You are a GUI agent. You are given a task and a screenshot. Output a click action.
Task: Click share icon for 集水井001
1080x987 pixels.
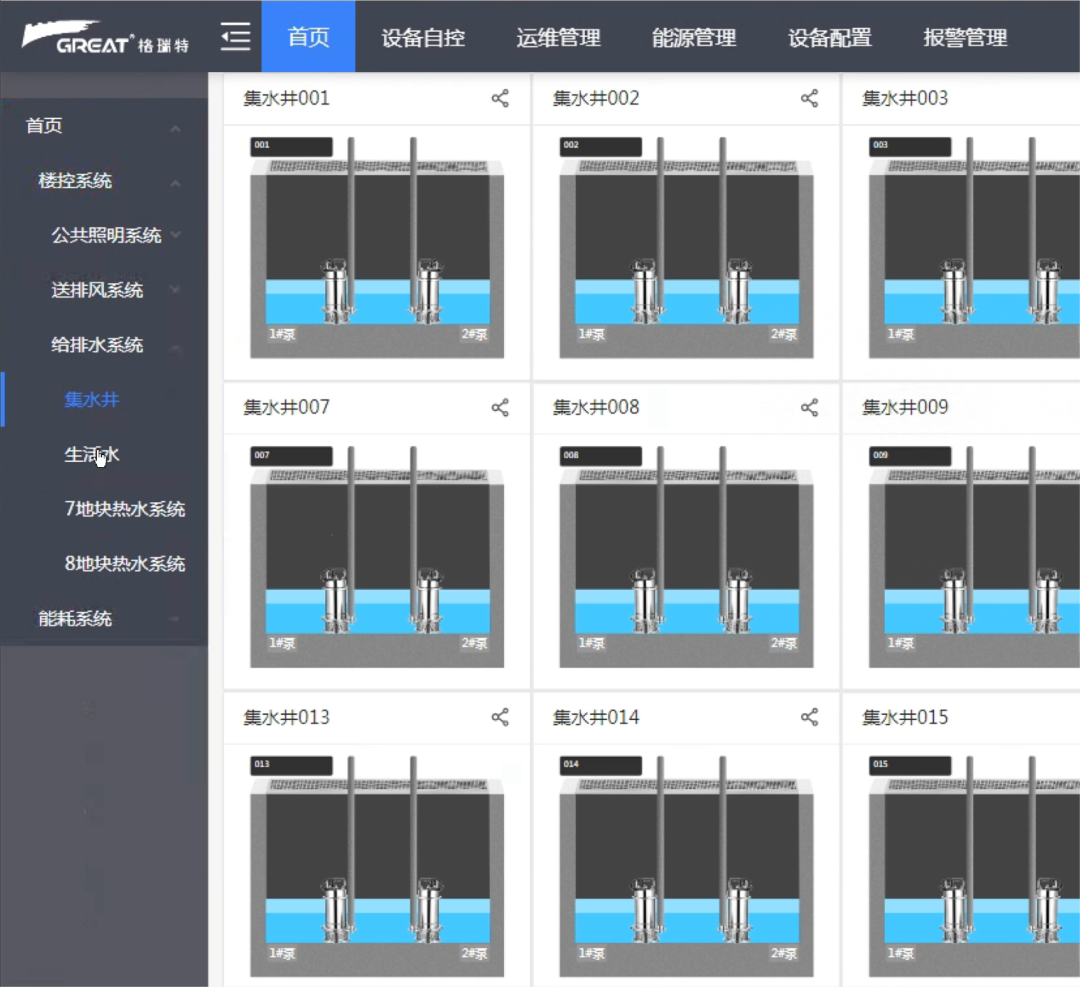500,98
